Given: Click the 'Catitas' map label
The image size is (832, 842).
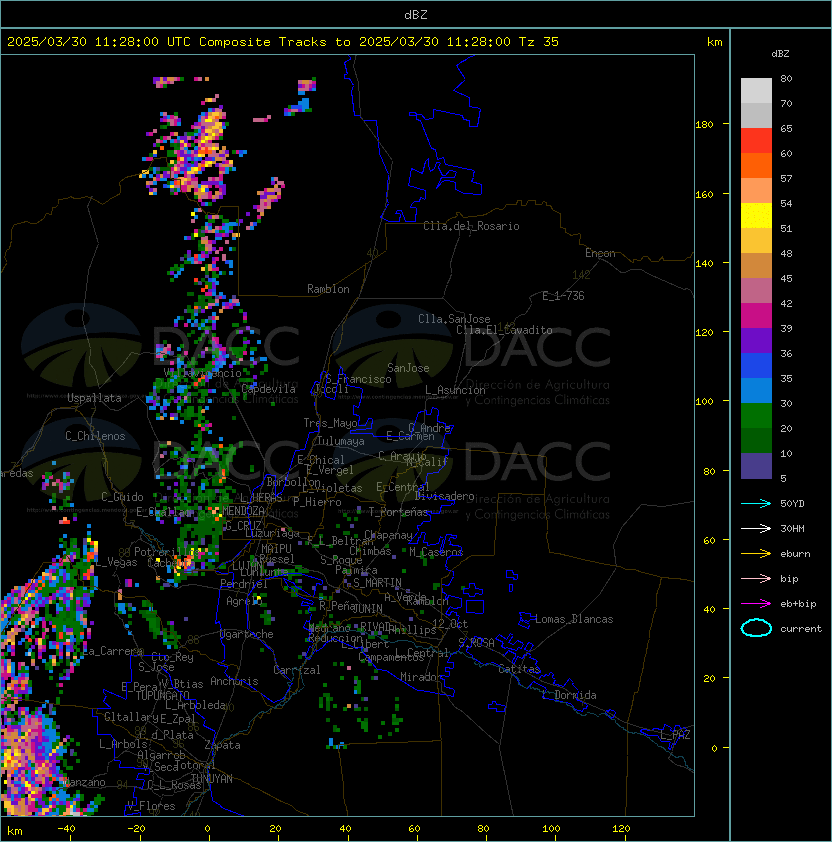Looking at the screenshot, I should tap(519, 669).
